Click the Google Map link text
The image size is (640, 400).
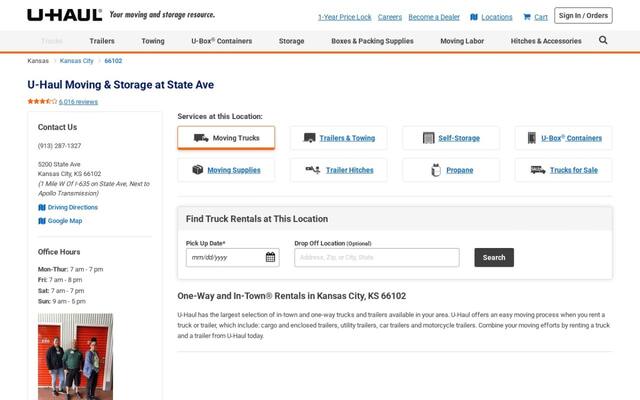65,221
